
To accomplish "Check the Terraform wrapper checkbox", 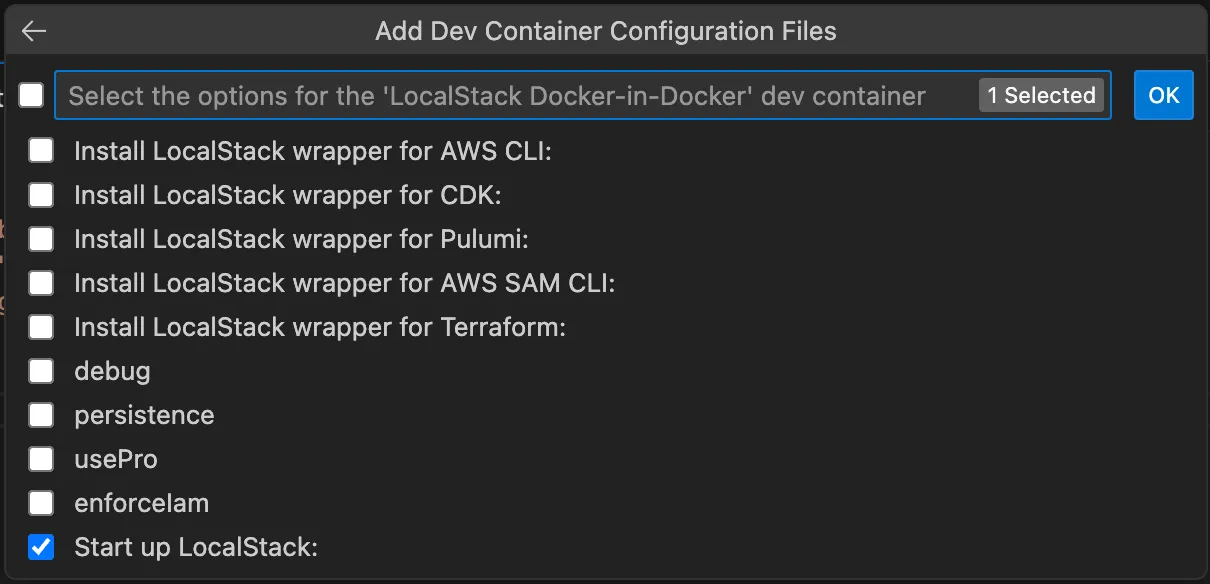I will tap(41, 327).
